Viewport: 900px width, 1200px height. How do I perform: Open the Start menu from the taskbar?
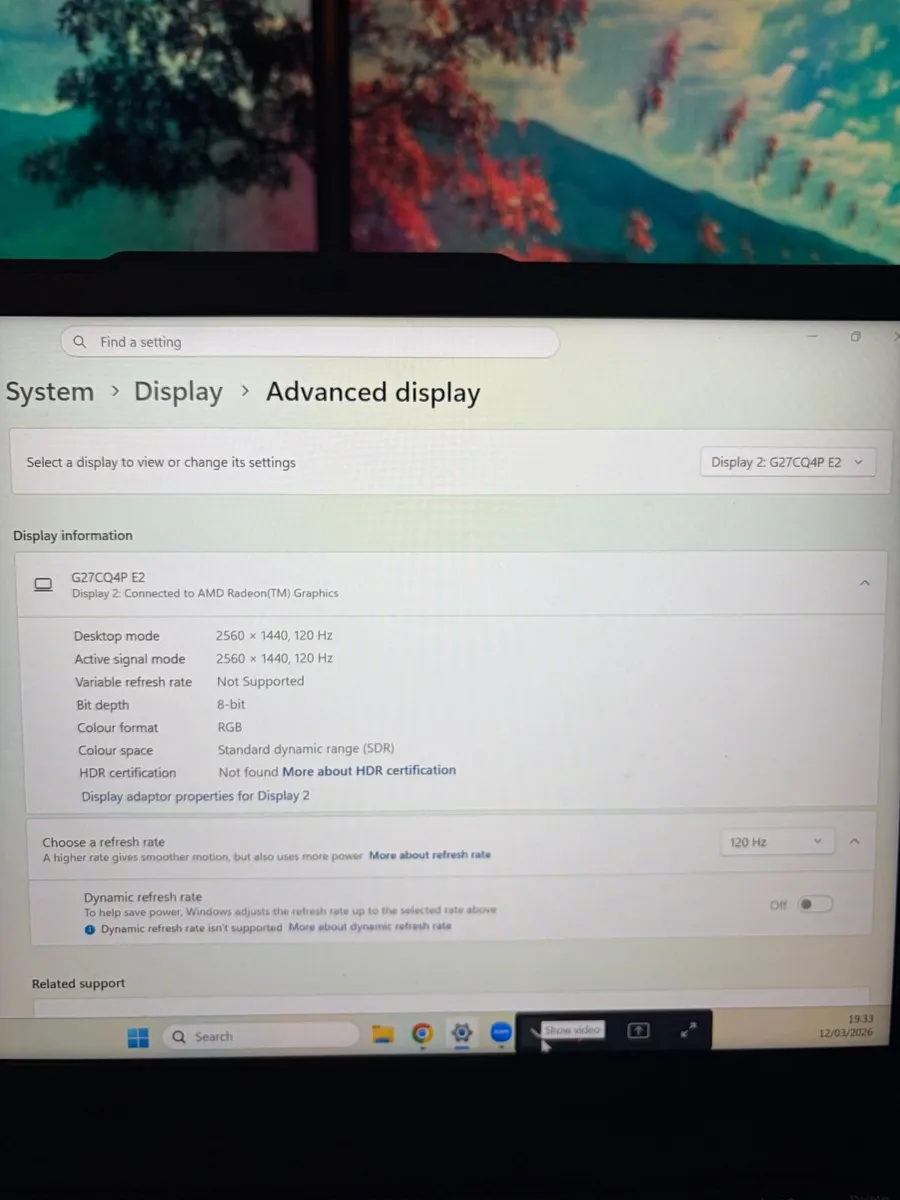point(138,1036)
